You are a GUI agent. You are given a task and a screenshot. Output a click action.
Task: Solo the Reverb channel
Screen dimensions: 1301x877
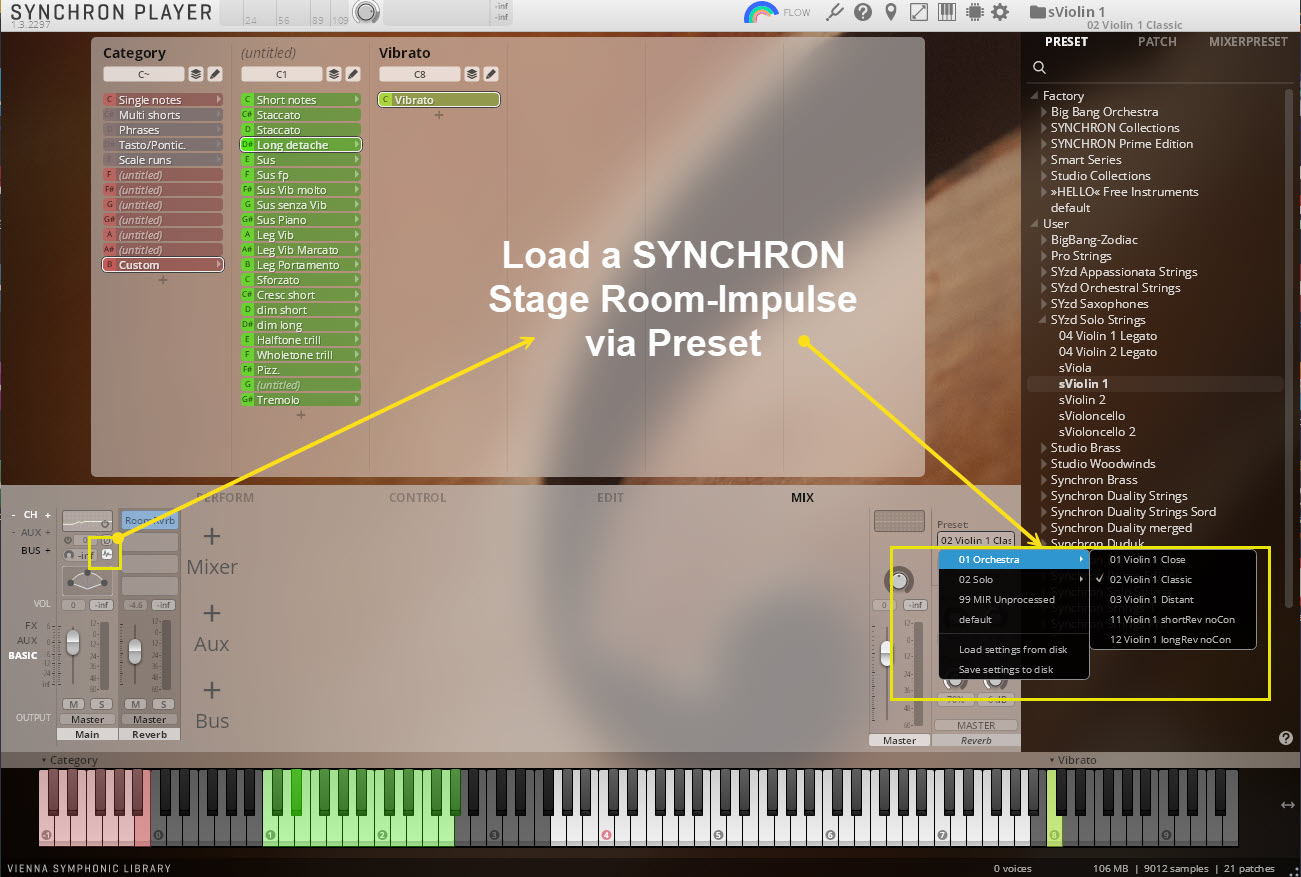pos(163,705)
